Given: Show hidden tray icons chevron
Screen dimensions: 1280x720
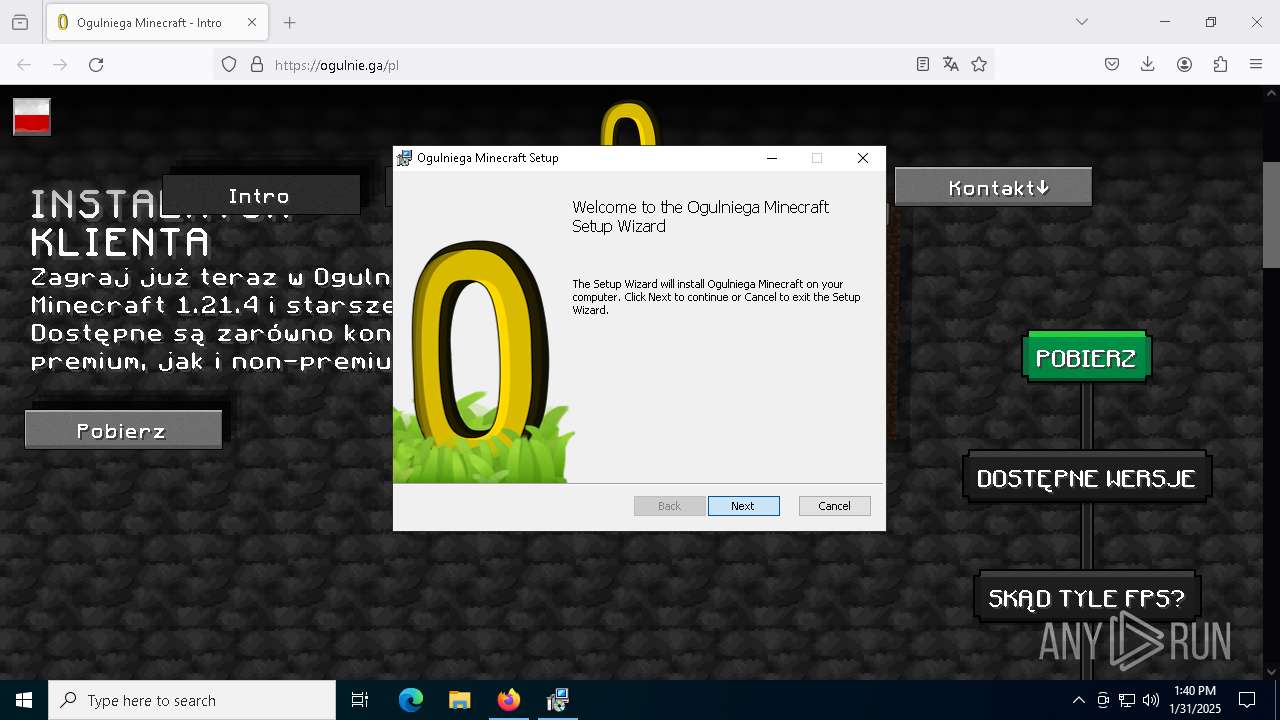Looking at the screenshot, I should coord(1078,700).
